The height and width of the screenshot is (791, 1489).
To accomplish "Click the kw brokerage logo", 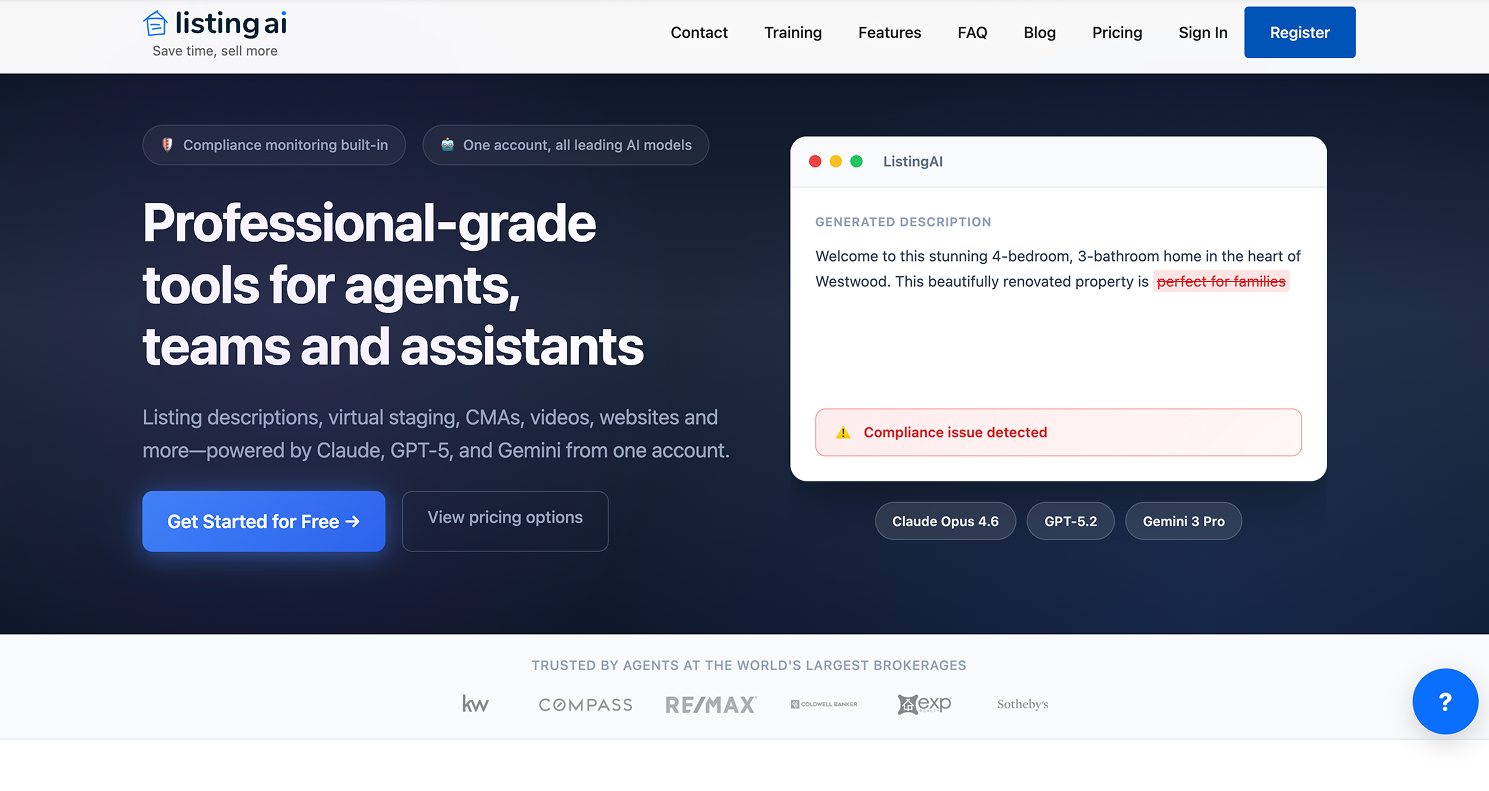I will pos(476,704).
